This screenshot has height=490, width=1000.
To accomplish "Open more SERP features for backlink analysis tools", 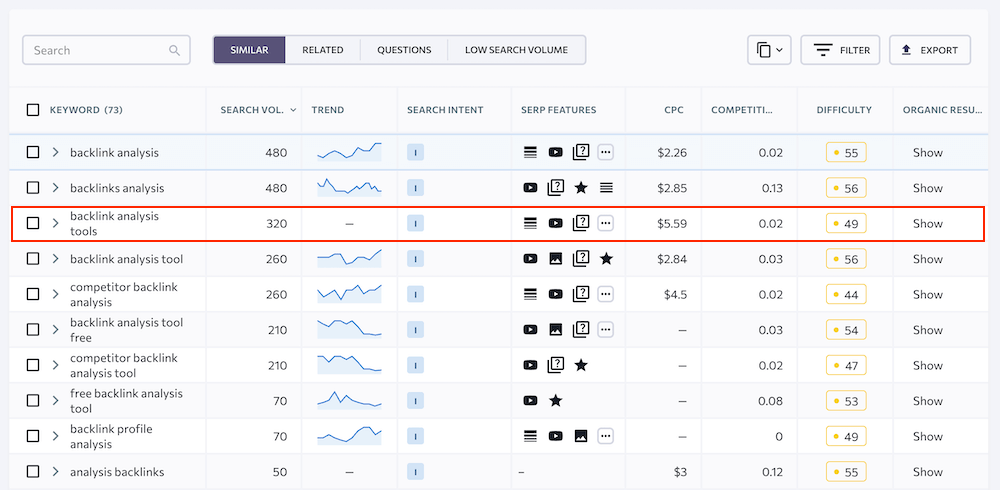I will 606,224.
